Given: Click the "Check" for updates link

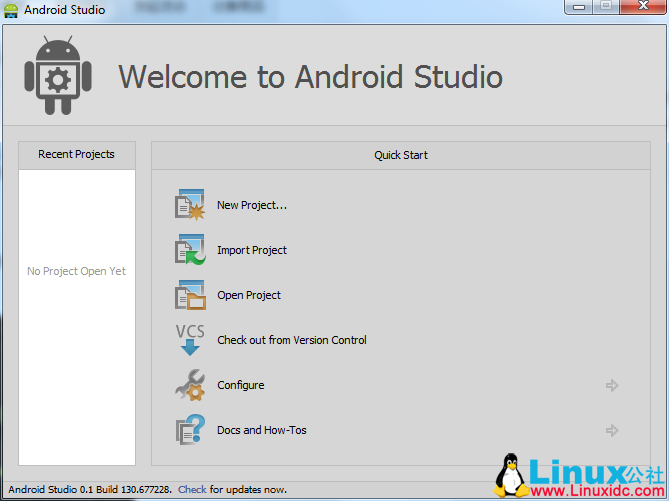Looking at the screenshot, I should [192, 489].
